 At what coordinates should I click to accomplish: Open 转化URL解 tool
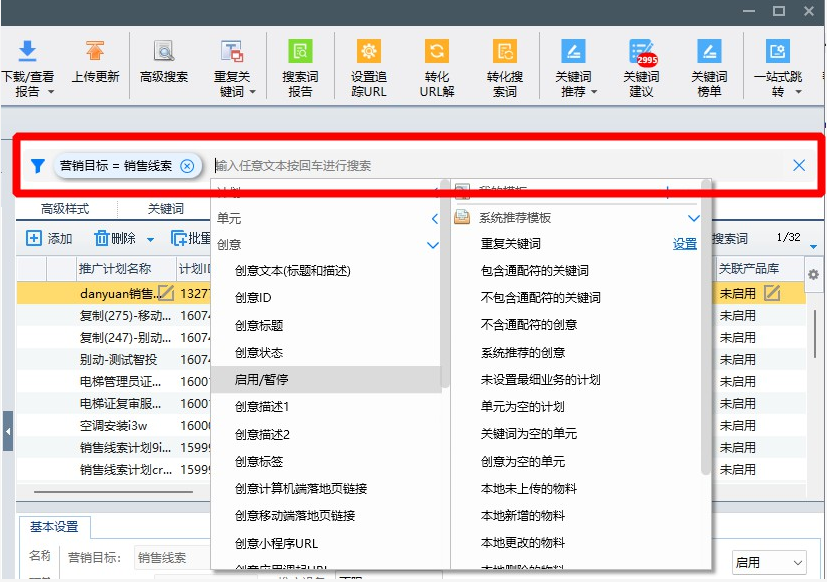tap(437, 51)
